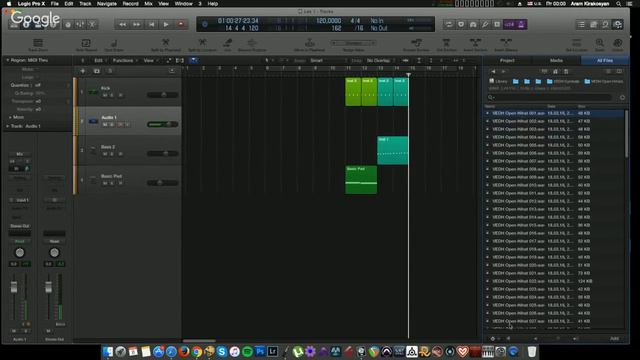Open the Loop Browser button

click(x=605, y=24)
